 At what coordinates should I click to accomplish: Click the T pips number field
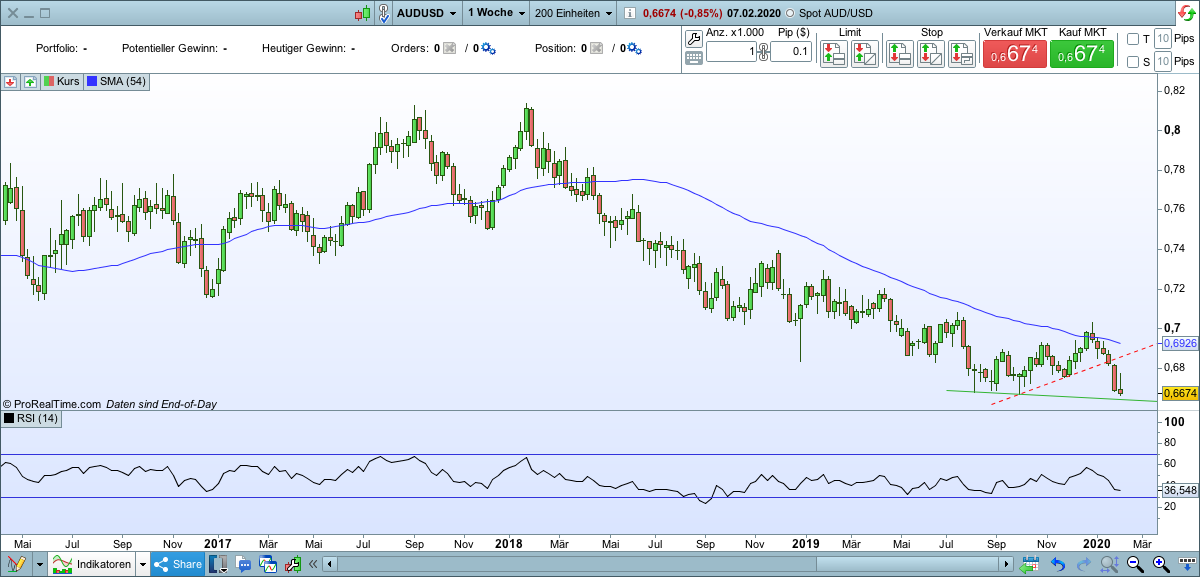point(1162,39)
